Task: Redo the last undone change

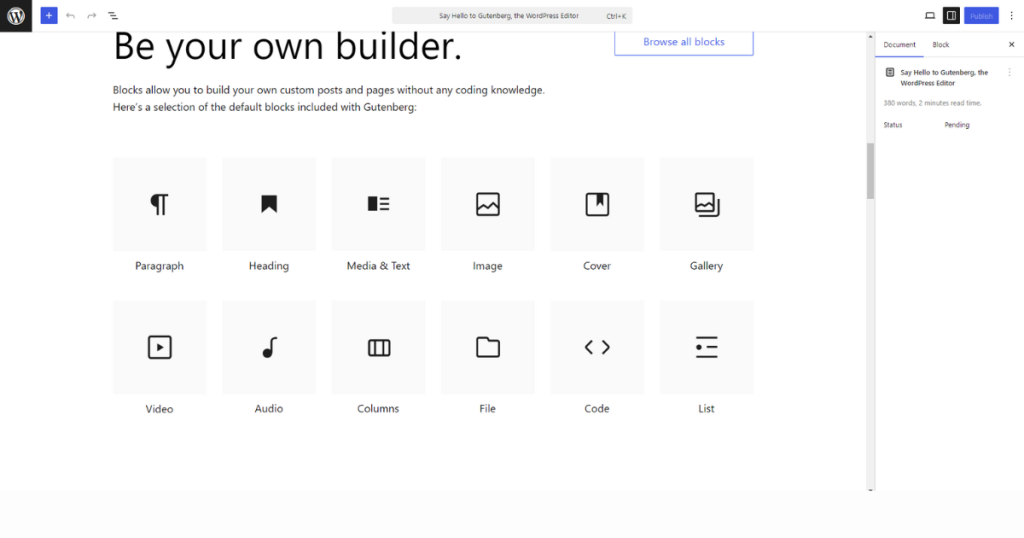Action: (x=91, y=16)
